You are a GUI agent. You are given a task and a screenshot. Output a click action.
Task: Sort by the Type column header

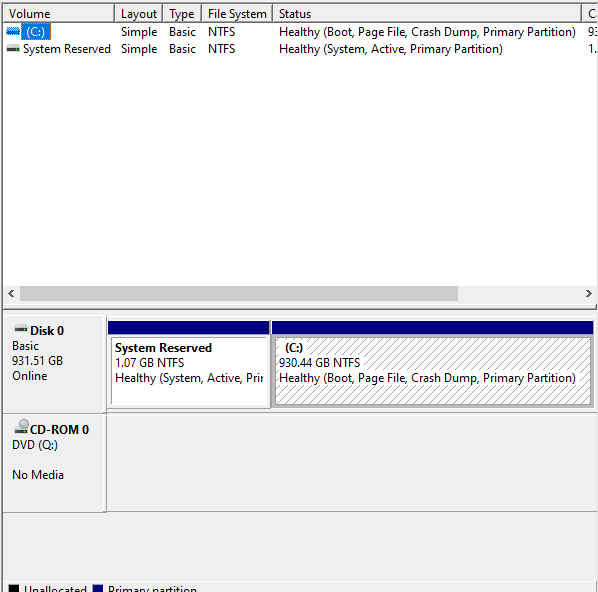[182, 14]
